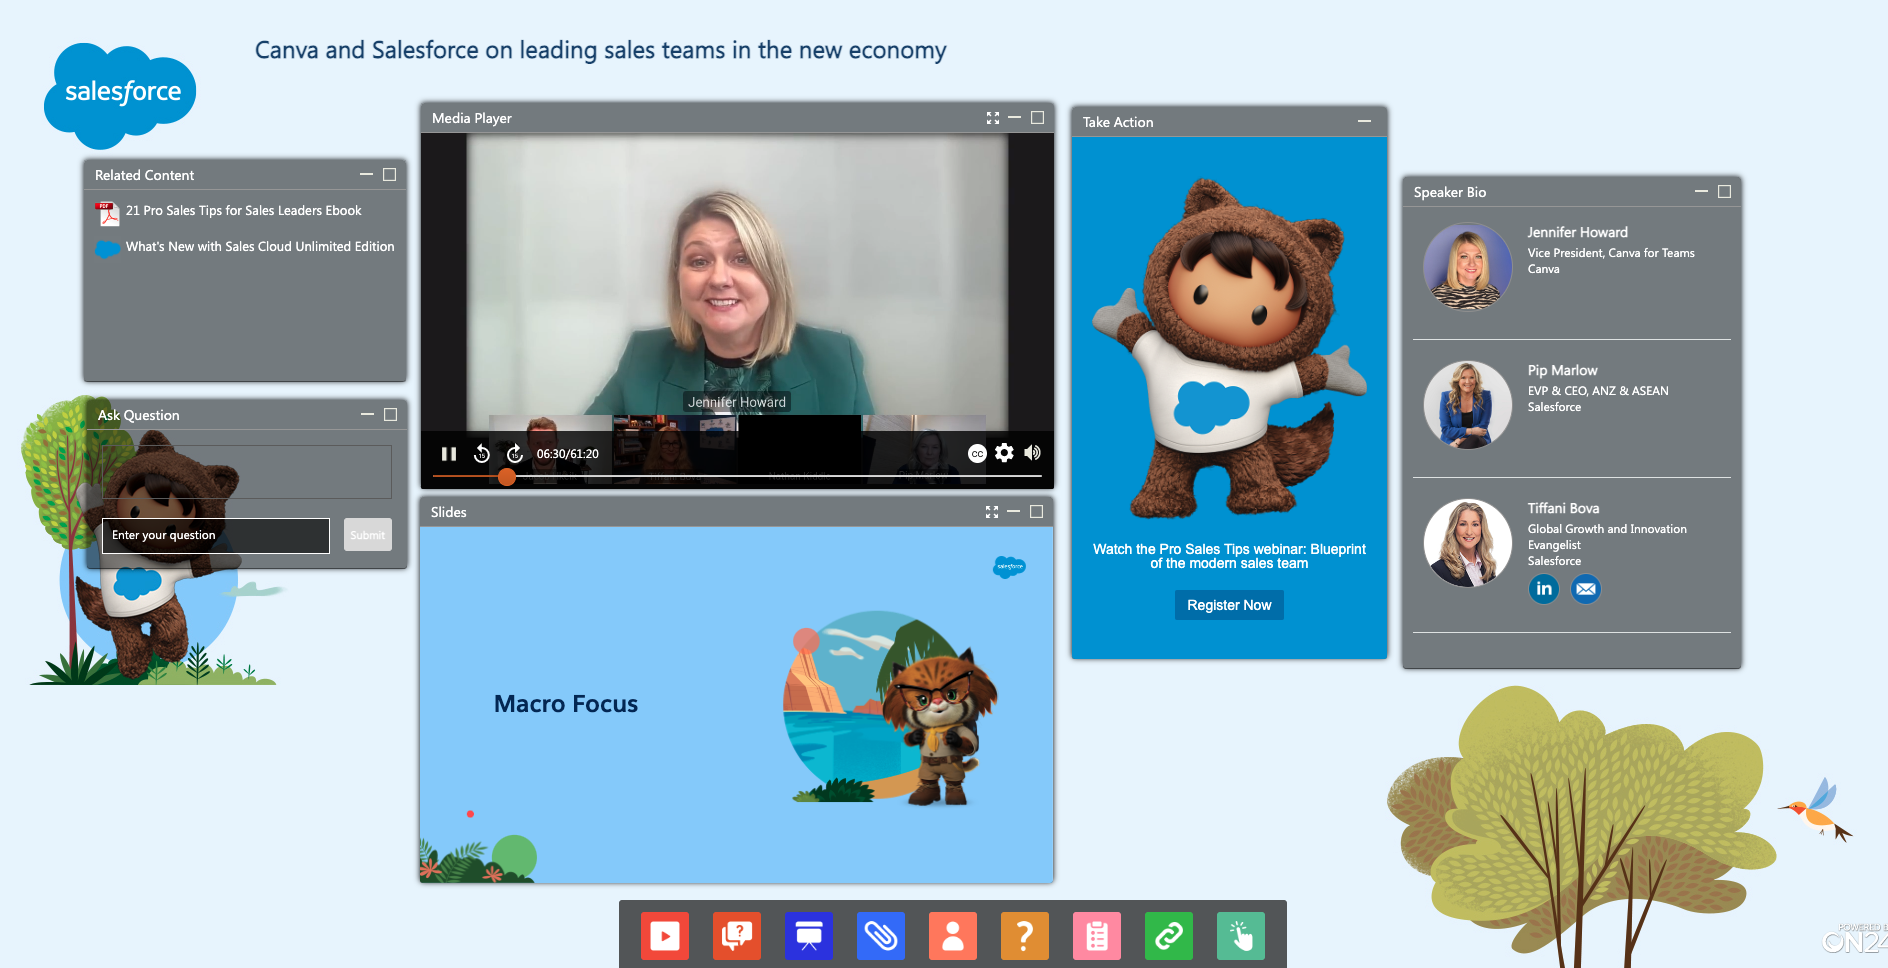
Task: Click the speaker bio person dock icon
Action: pyautogui.click(x=953, y=936)
